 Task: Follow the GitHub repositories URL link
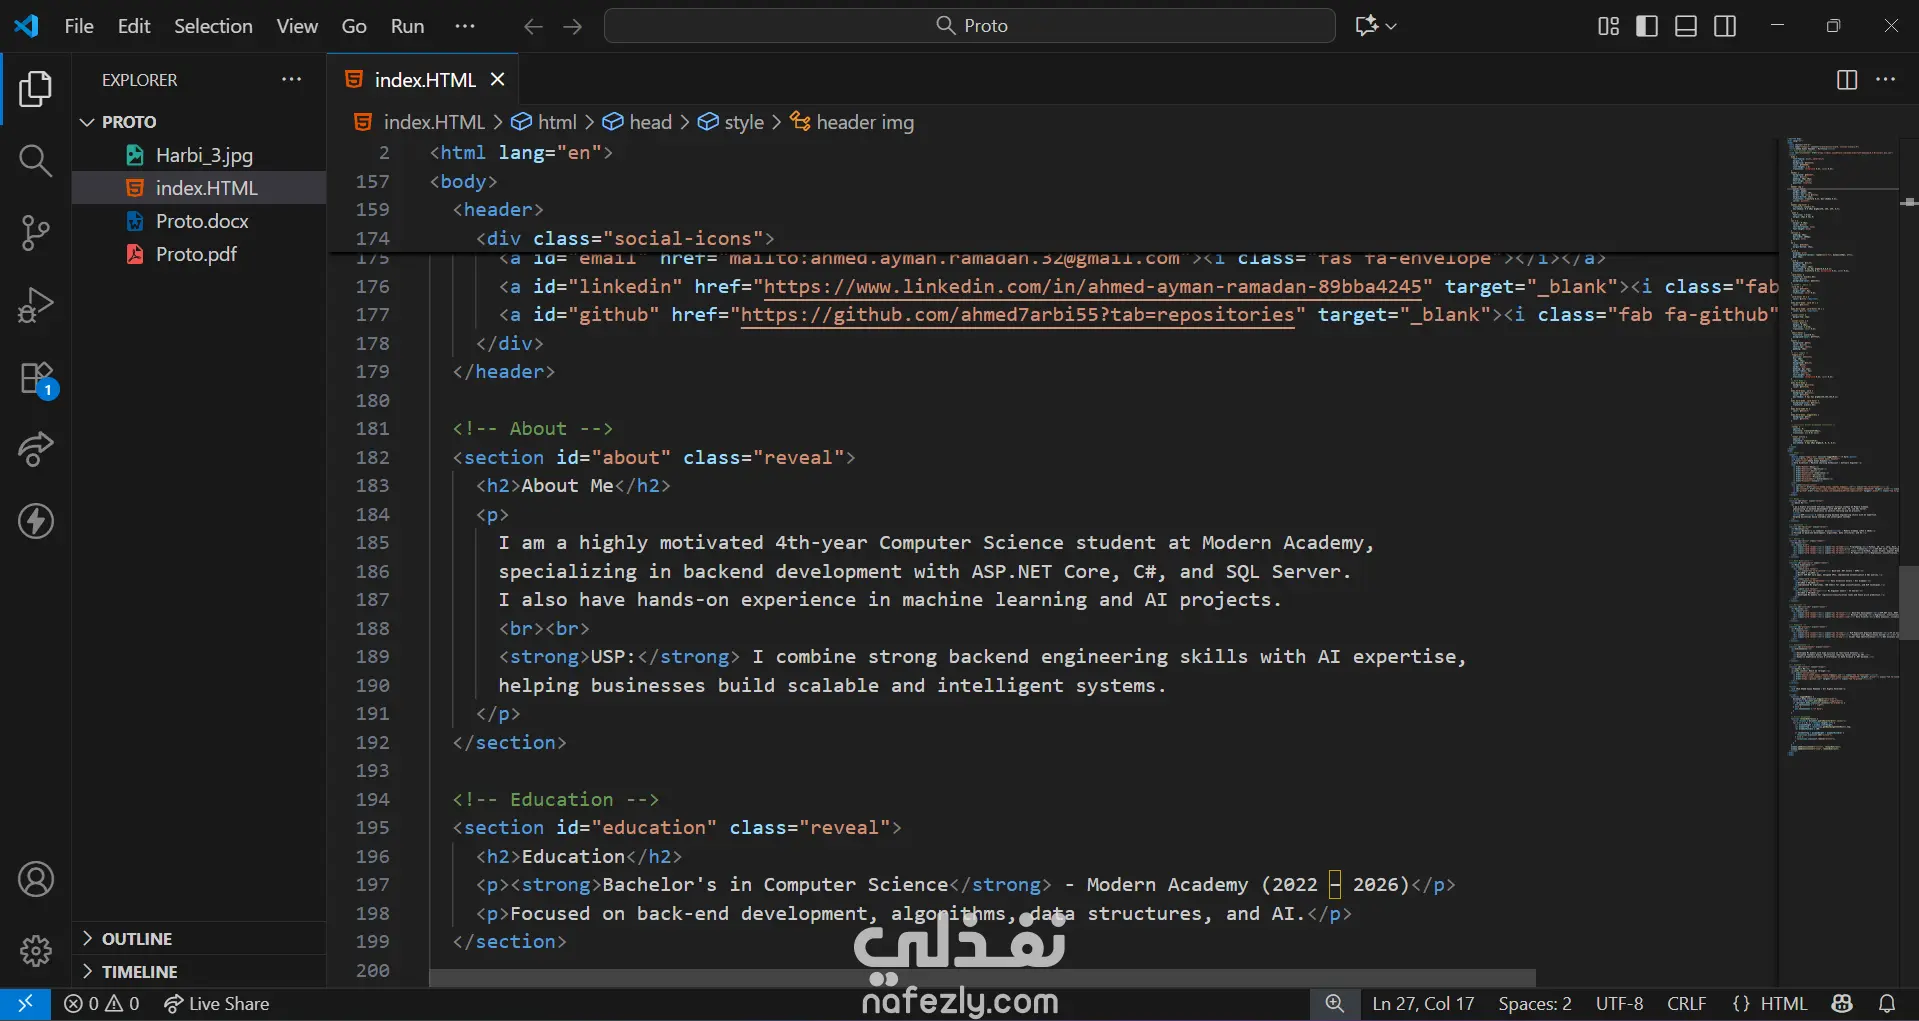1017,315
